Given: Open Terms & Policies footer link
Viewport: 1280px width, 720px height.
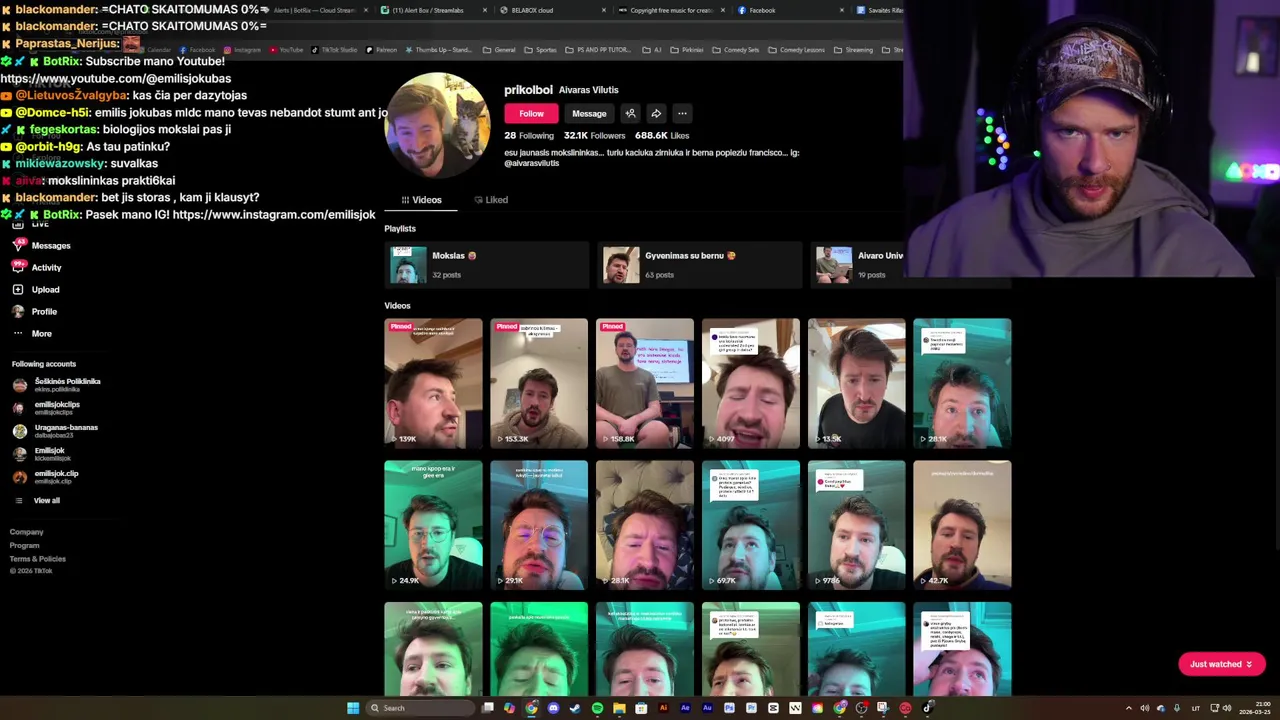Looking at the screenshot, I should (x=37, y=559).
